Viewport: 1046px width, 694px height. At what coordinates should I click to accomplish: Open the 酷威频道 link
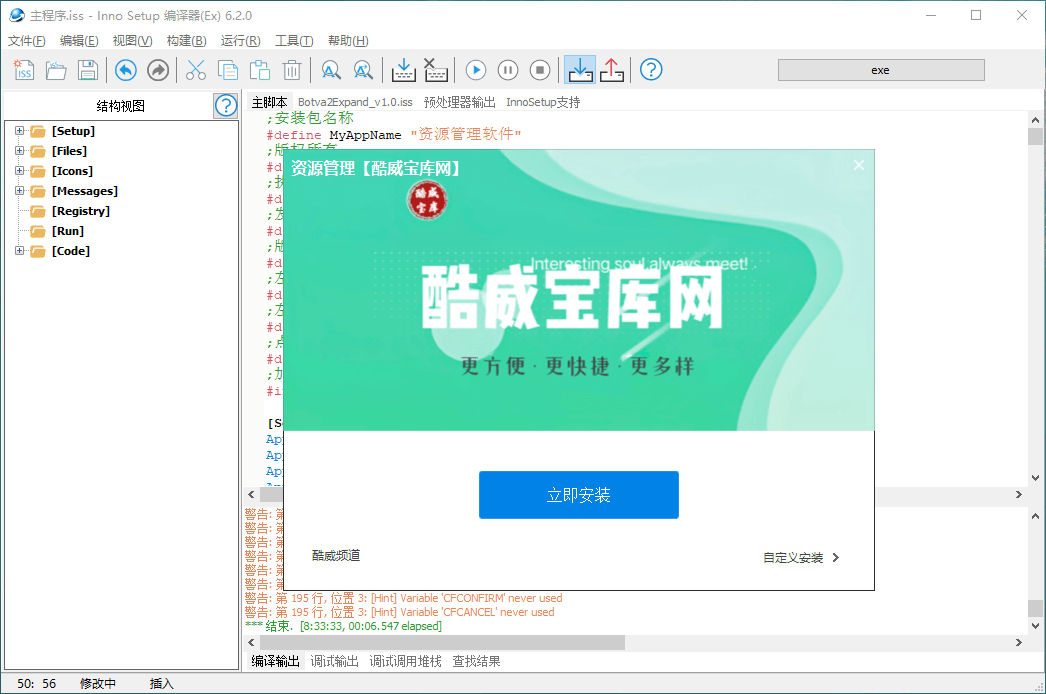click(x=336, y=555)
